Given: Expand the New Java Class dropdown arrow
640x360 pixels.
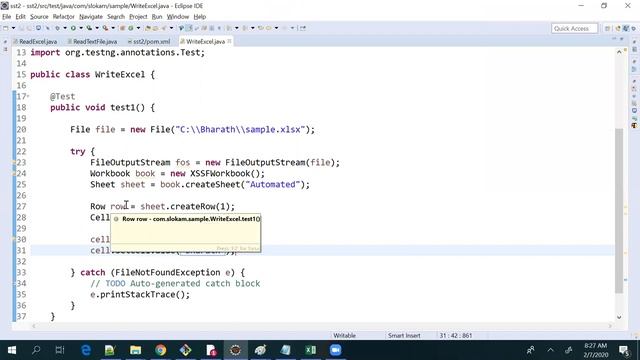Looking at the screenshot, I should pyautogui.click(x=138, y=28).
